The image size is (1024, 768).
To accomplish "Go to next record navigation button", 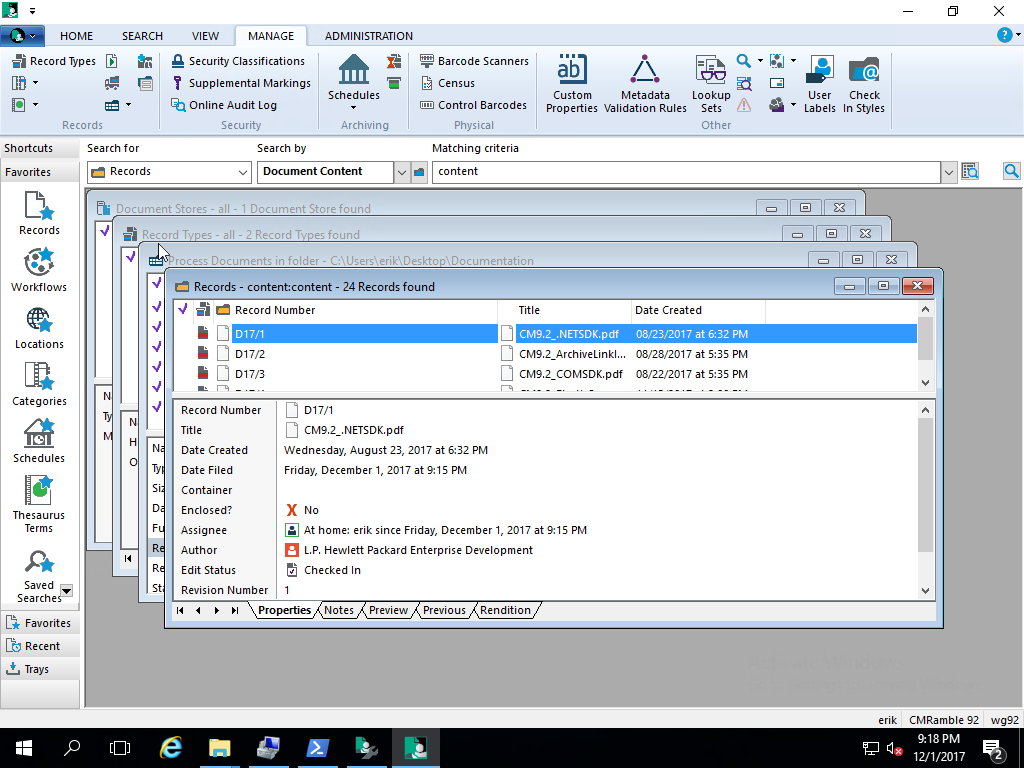I will pyautogui.click(x=217, y=611).
